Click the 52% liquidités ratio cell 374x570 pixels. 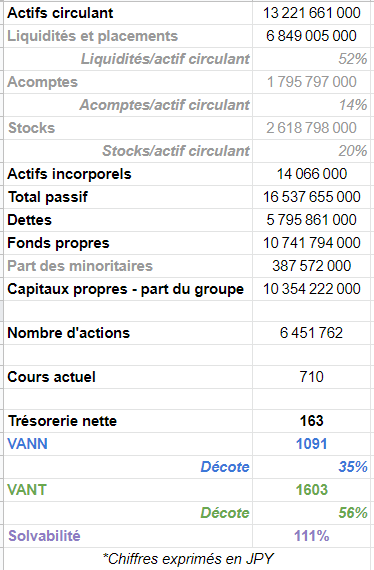tap(311, 59)
